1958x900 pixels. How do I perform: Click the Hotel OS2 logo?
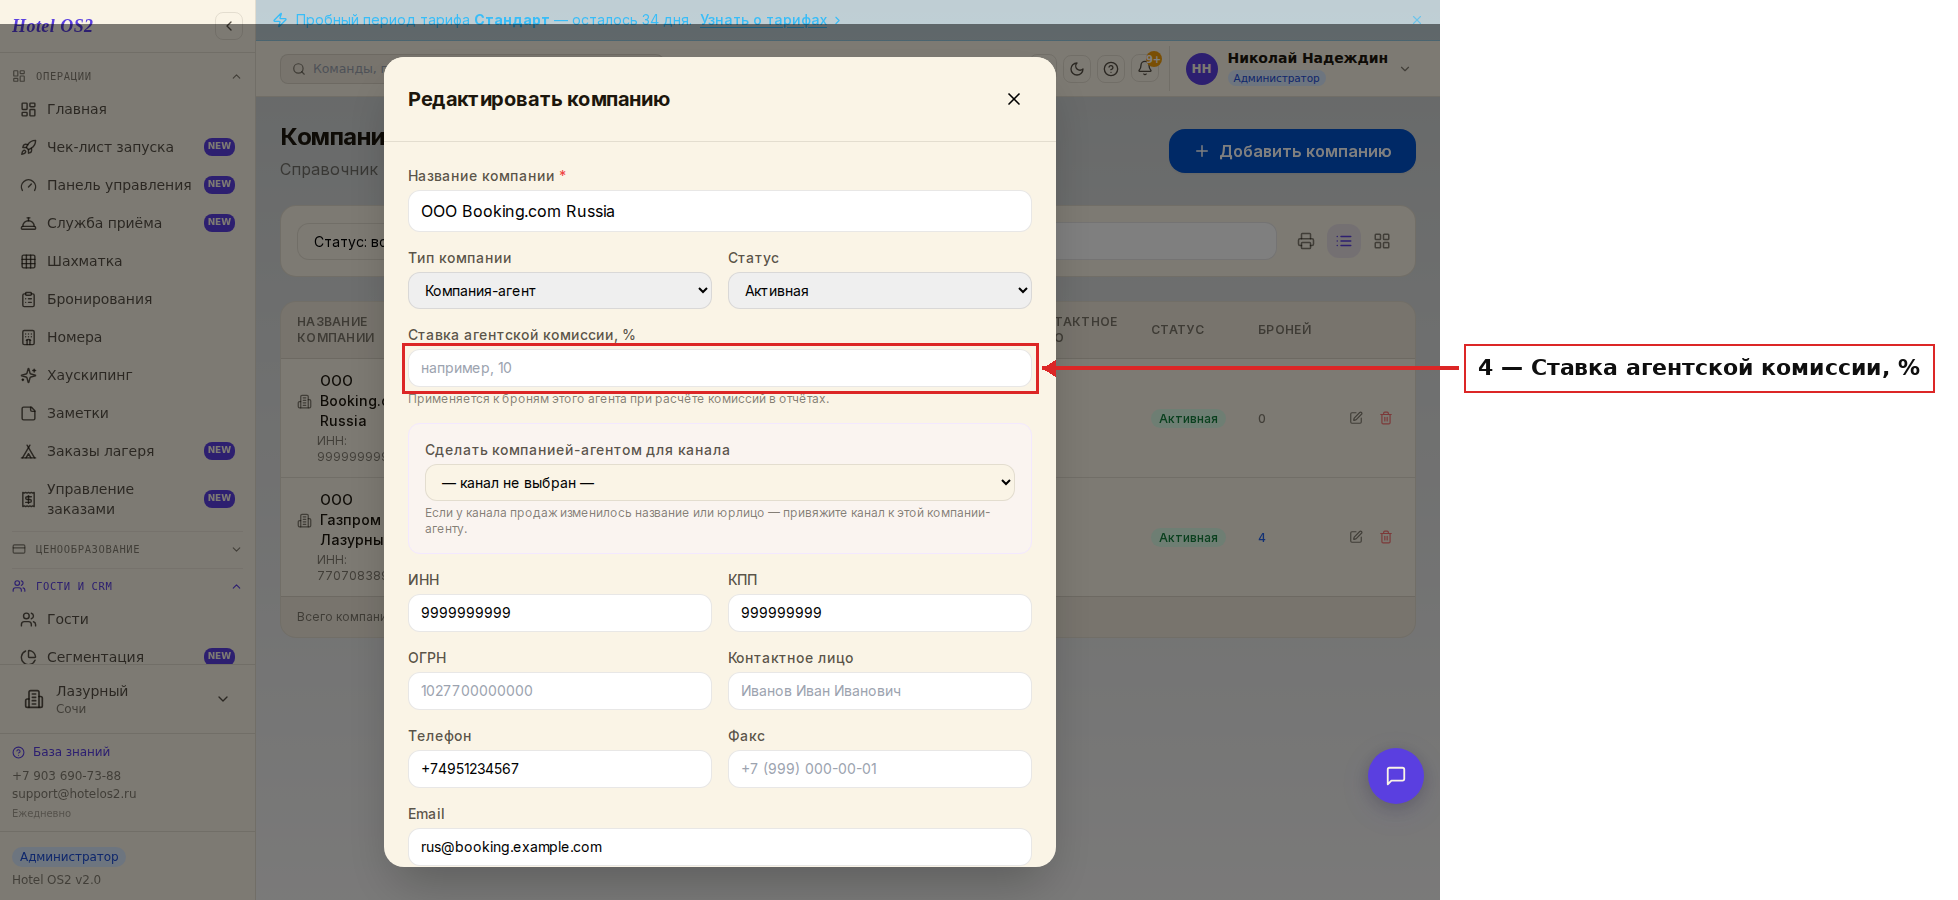click(x=52, y=26)
